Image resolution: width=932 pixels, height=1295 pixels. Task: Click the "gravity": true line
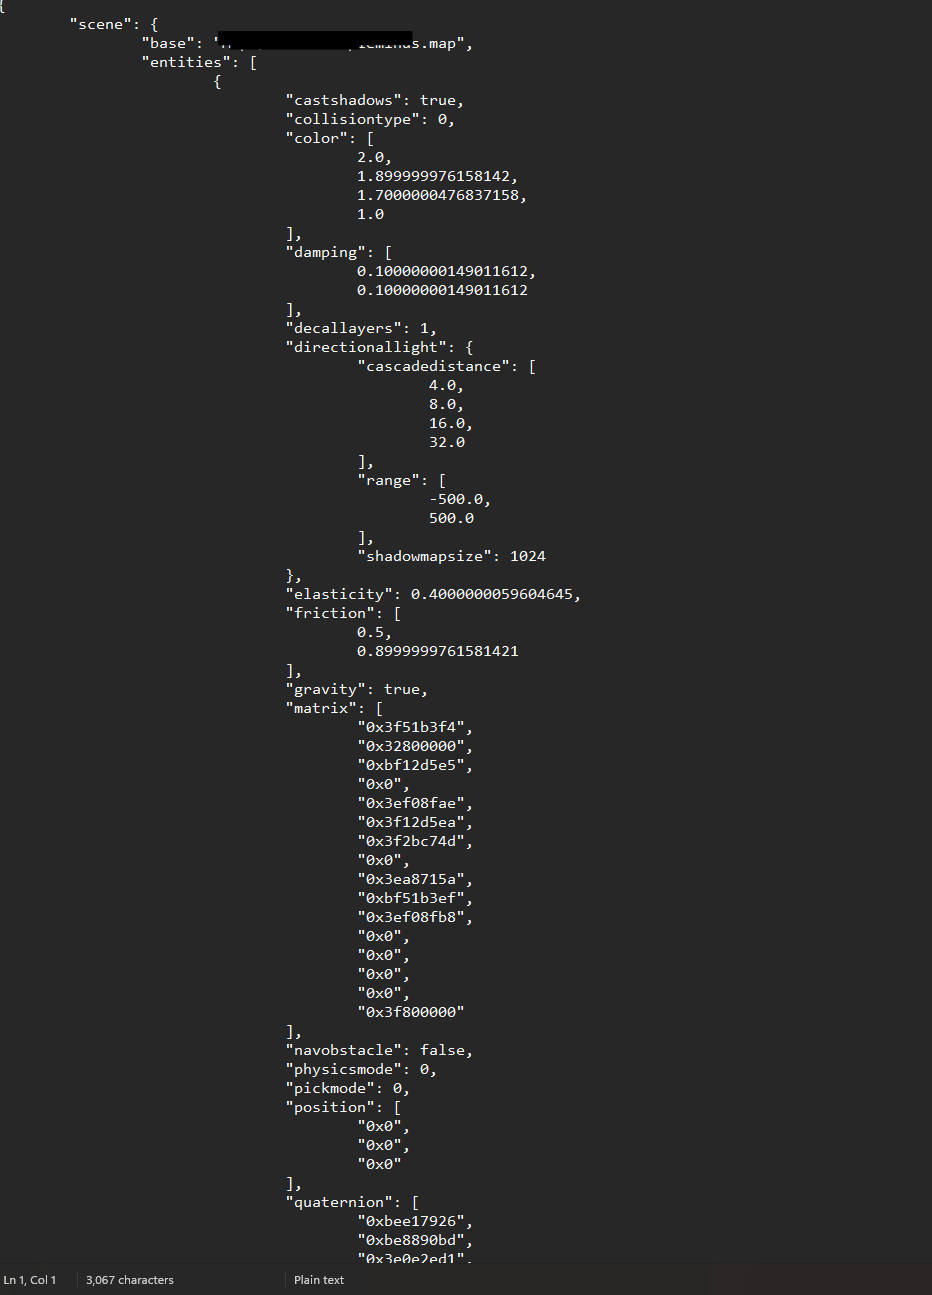coord(357,689)
